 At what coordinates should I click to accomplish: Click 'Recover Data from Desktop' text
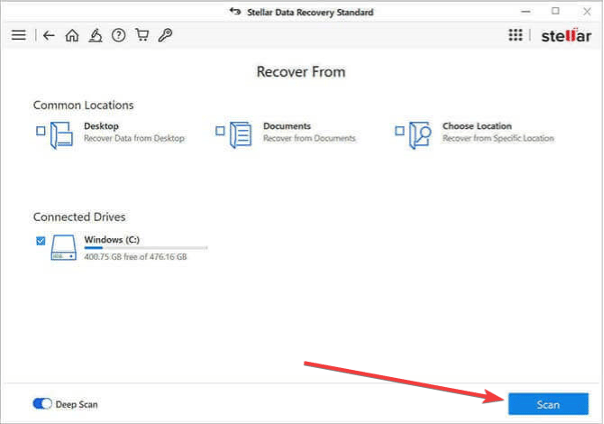click(134, 138)
